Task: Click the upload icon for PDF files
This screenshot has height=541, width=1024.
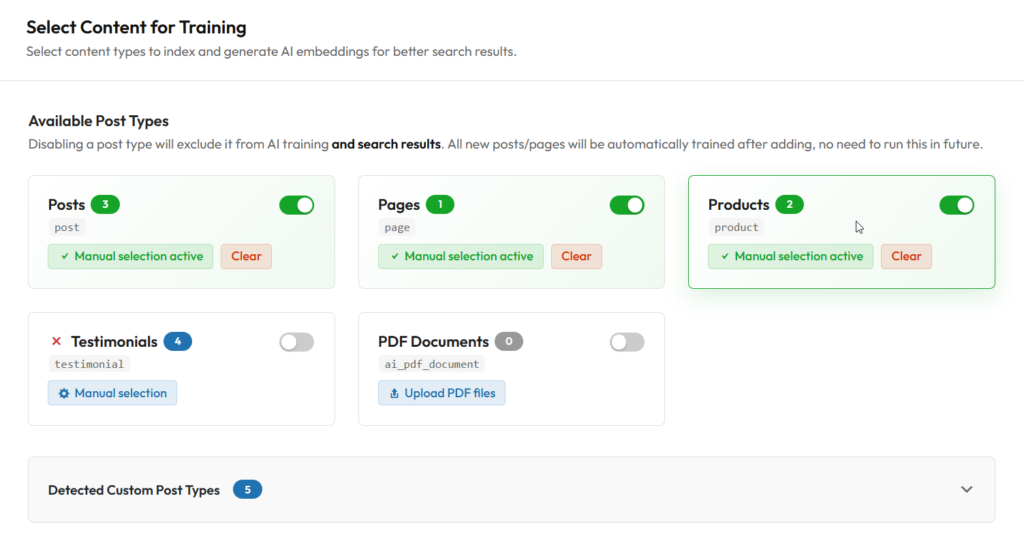Action: click(x=394, y=393)
